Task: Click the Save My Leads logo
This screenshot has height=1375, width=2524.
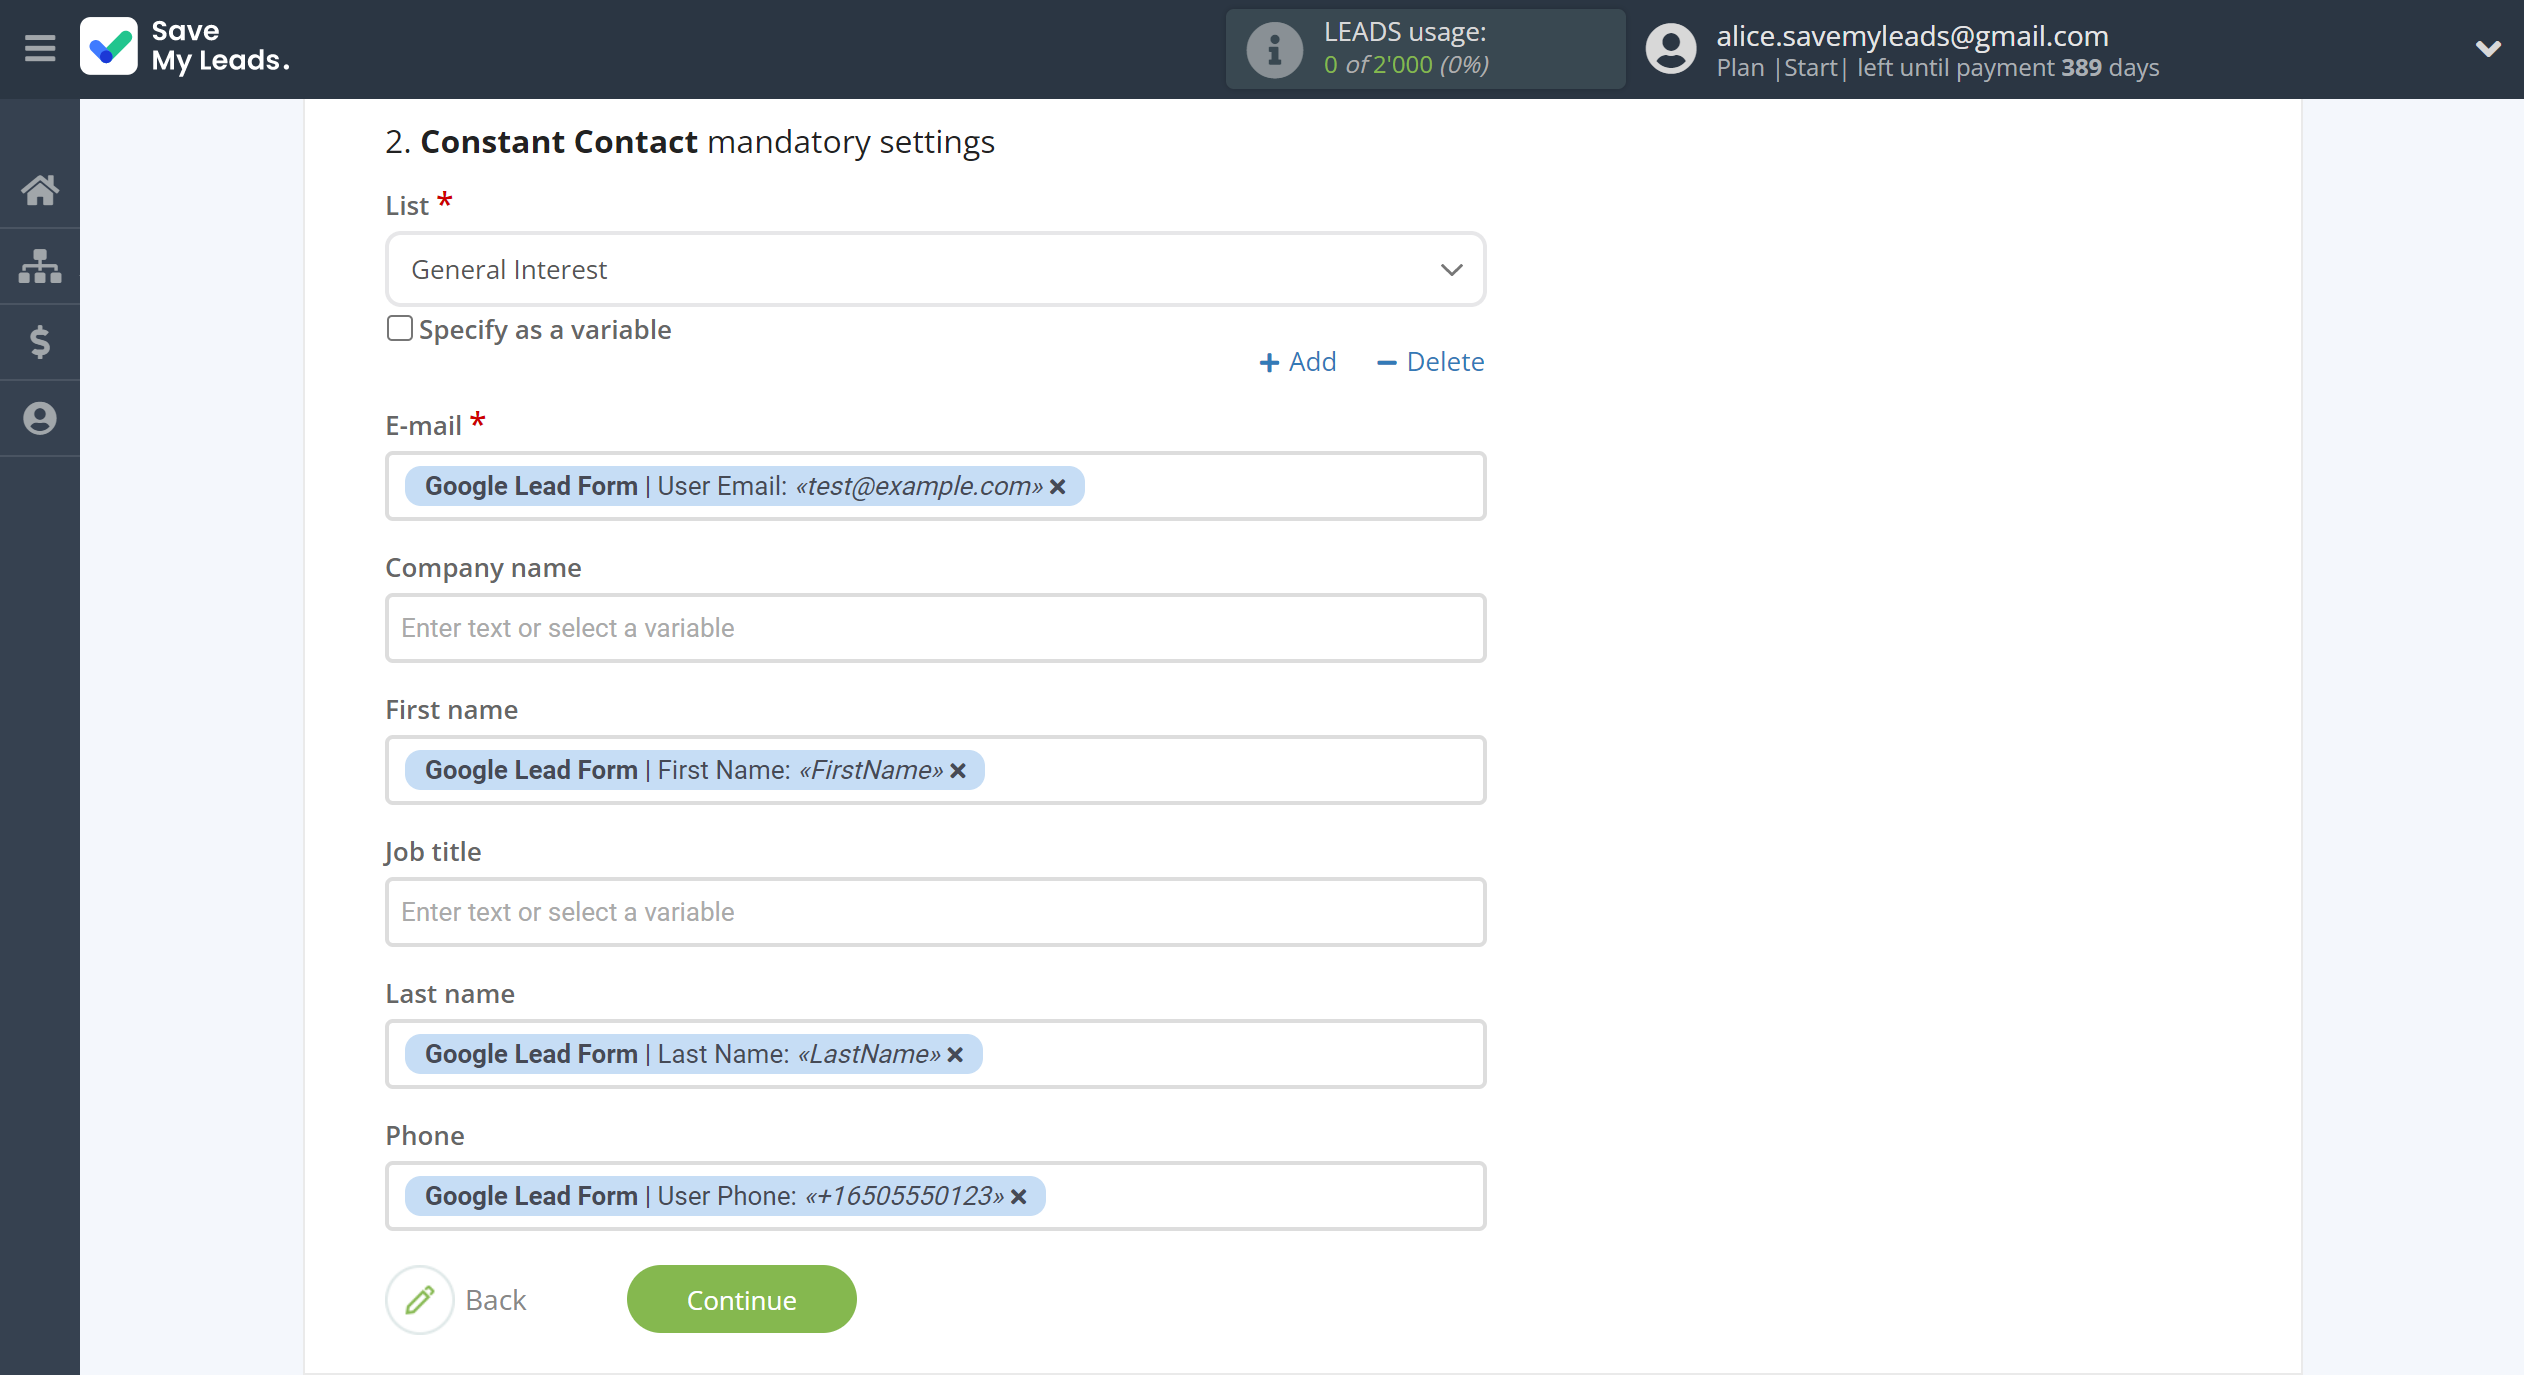Action: point(185,47)
